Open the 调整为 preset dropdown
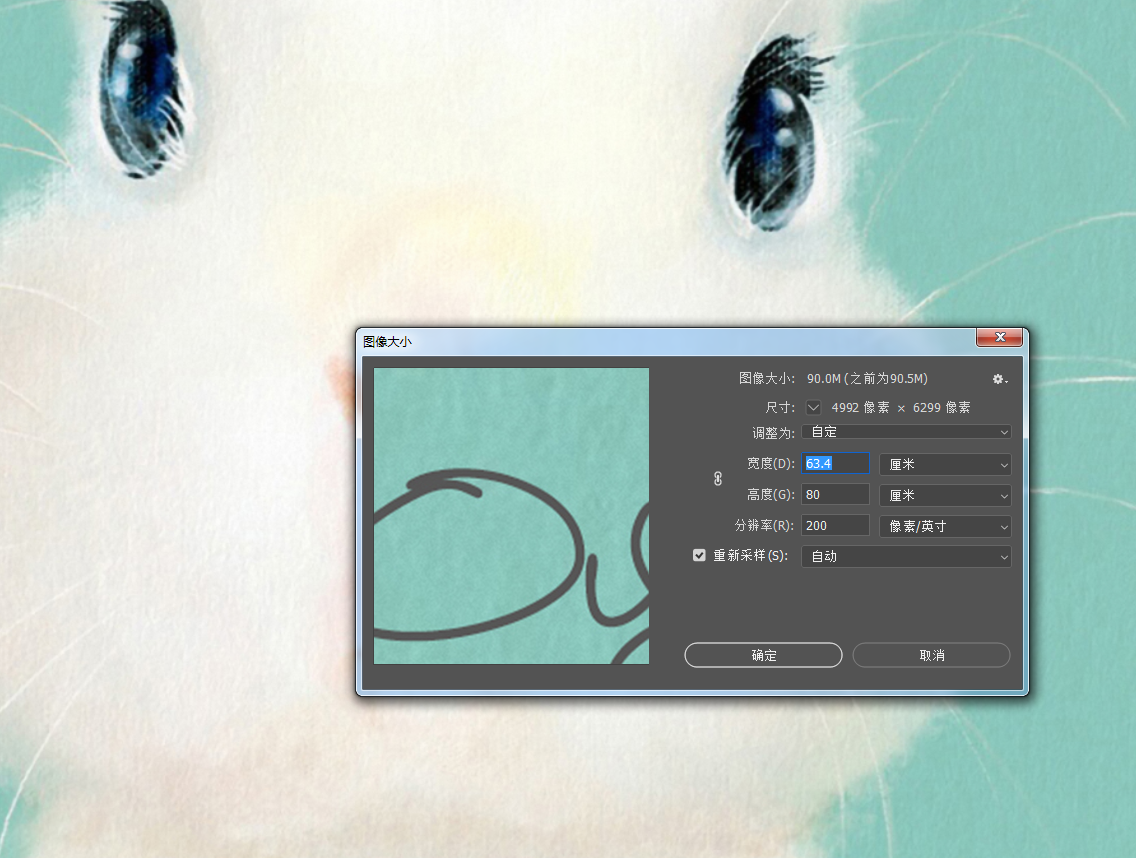This screenshot has height=858, width=1136. [906, 432]
